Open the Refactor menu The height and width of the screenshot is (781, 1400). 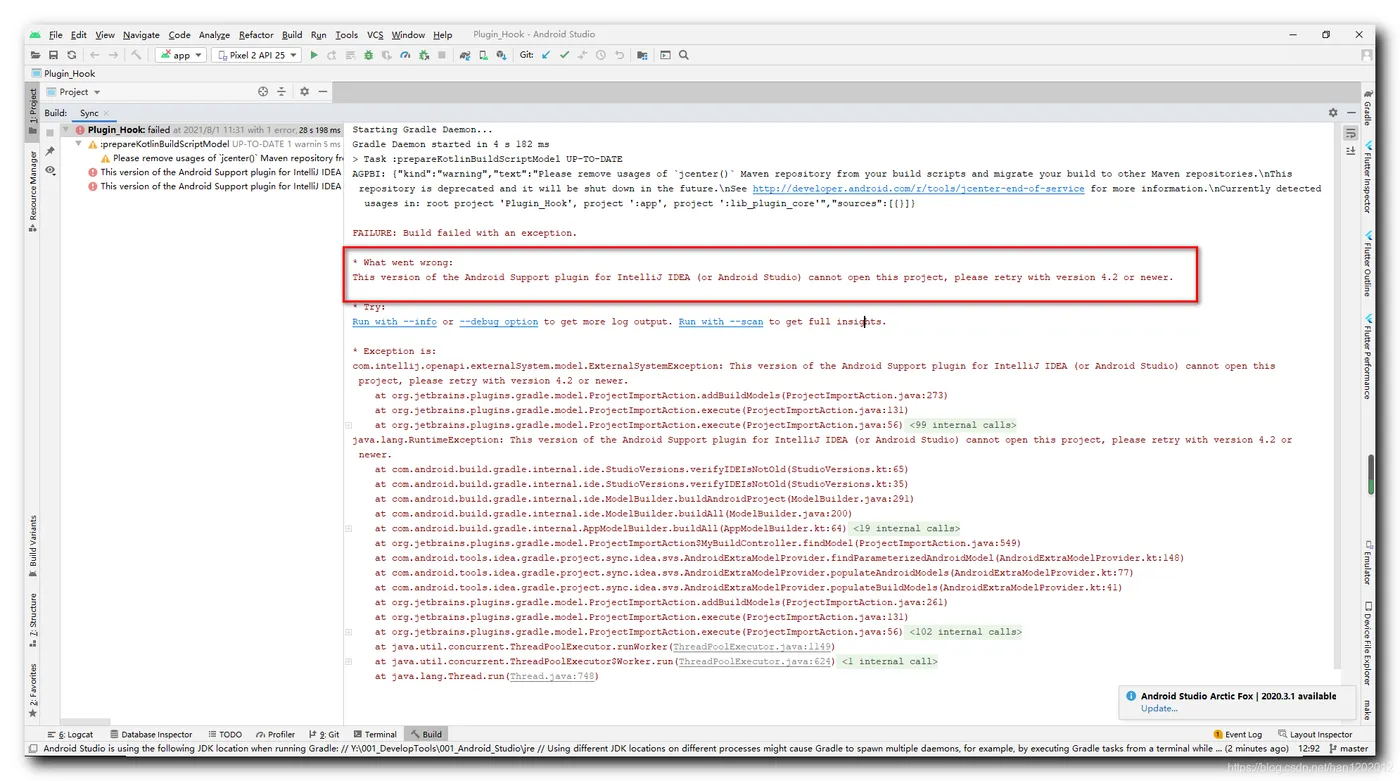click(256, 35)
